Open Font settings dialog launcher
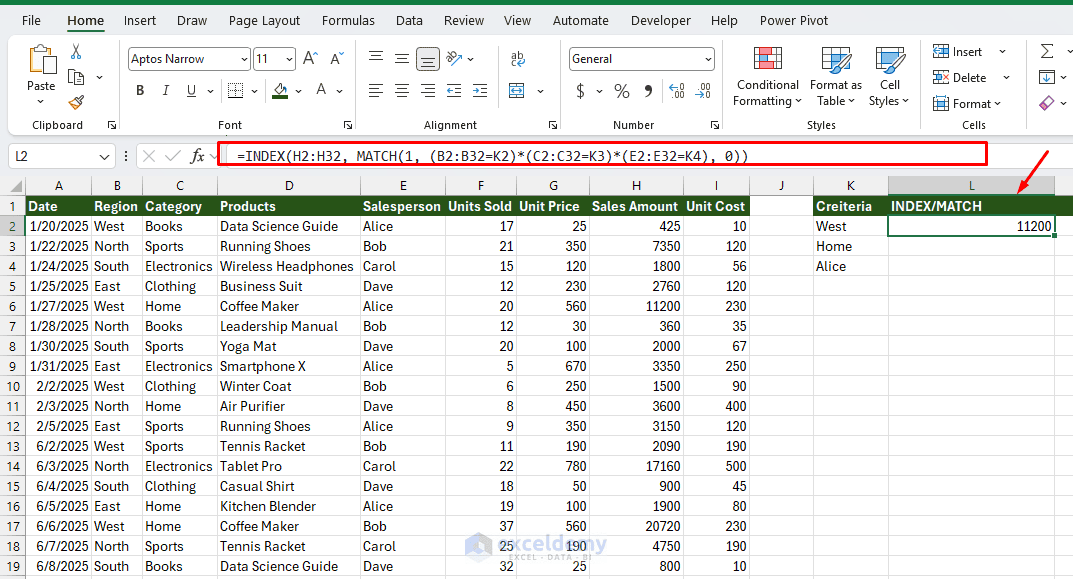 click(x=348, y=125)
